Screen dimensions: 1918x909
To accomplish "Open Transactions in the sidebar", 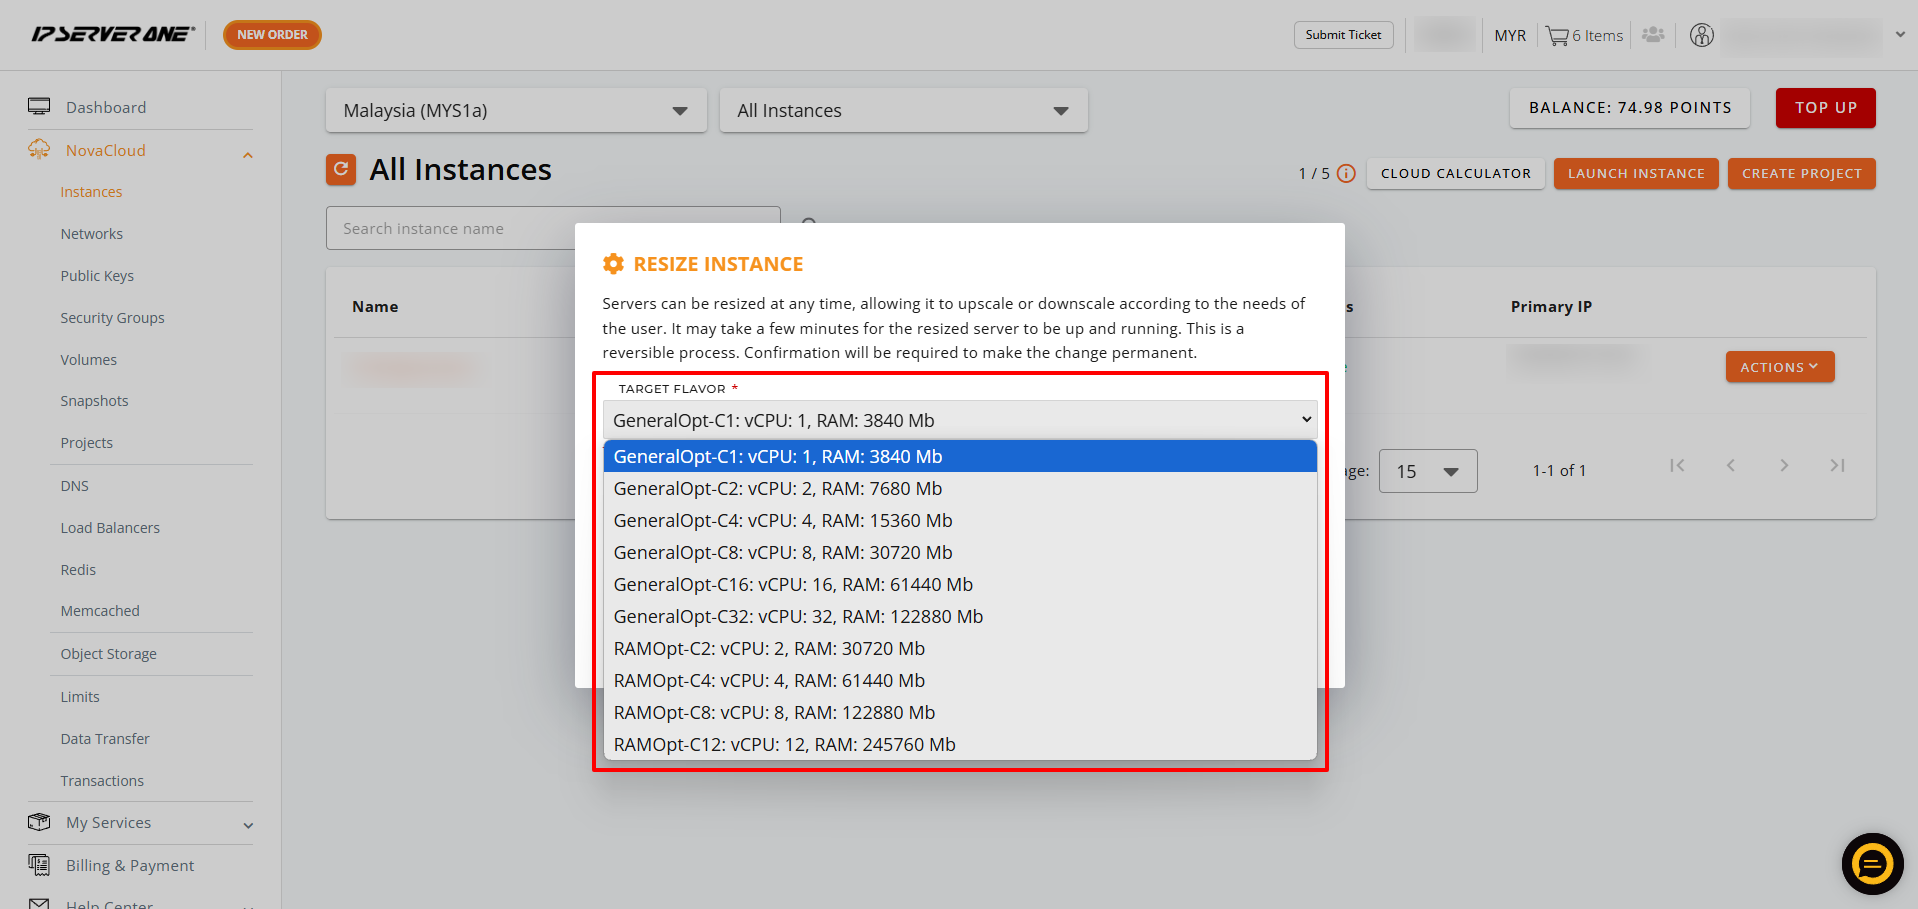I will 102,781.
